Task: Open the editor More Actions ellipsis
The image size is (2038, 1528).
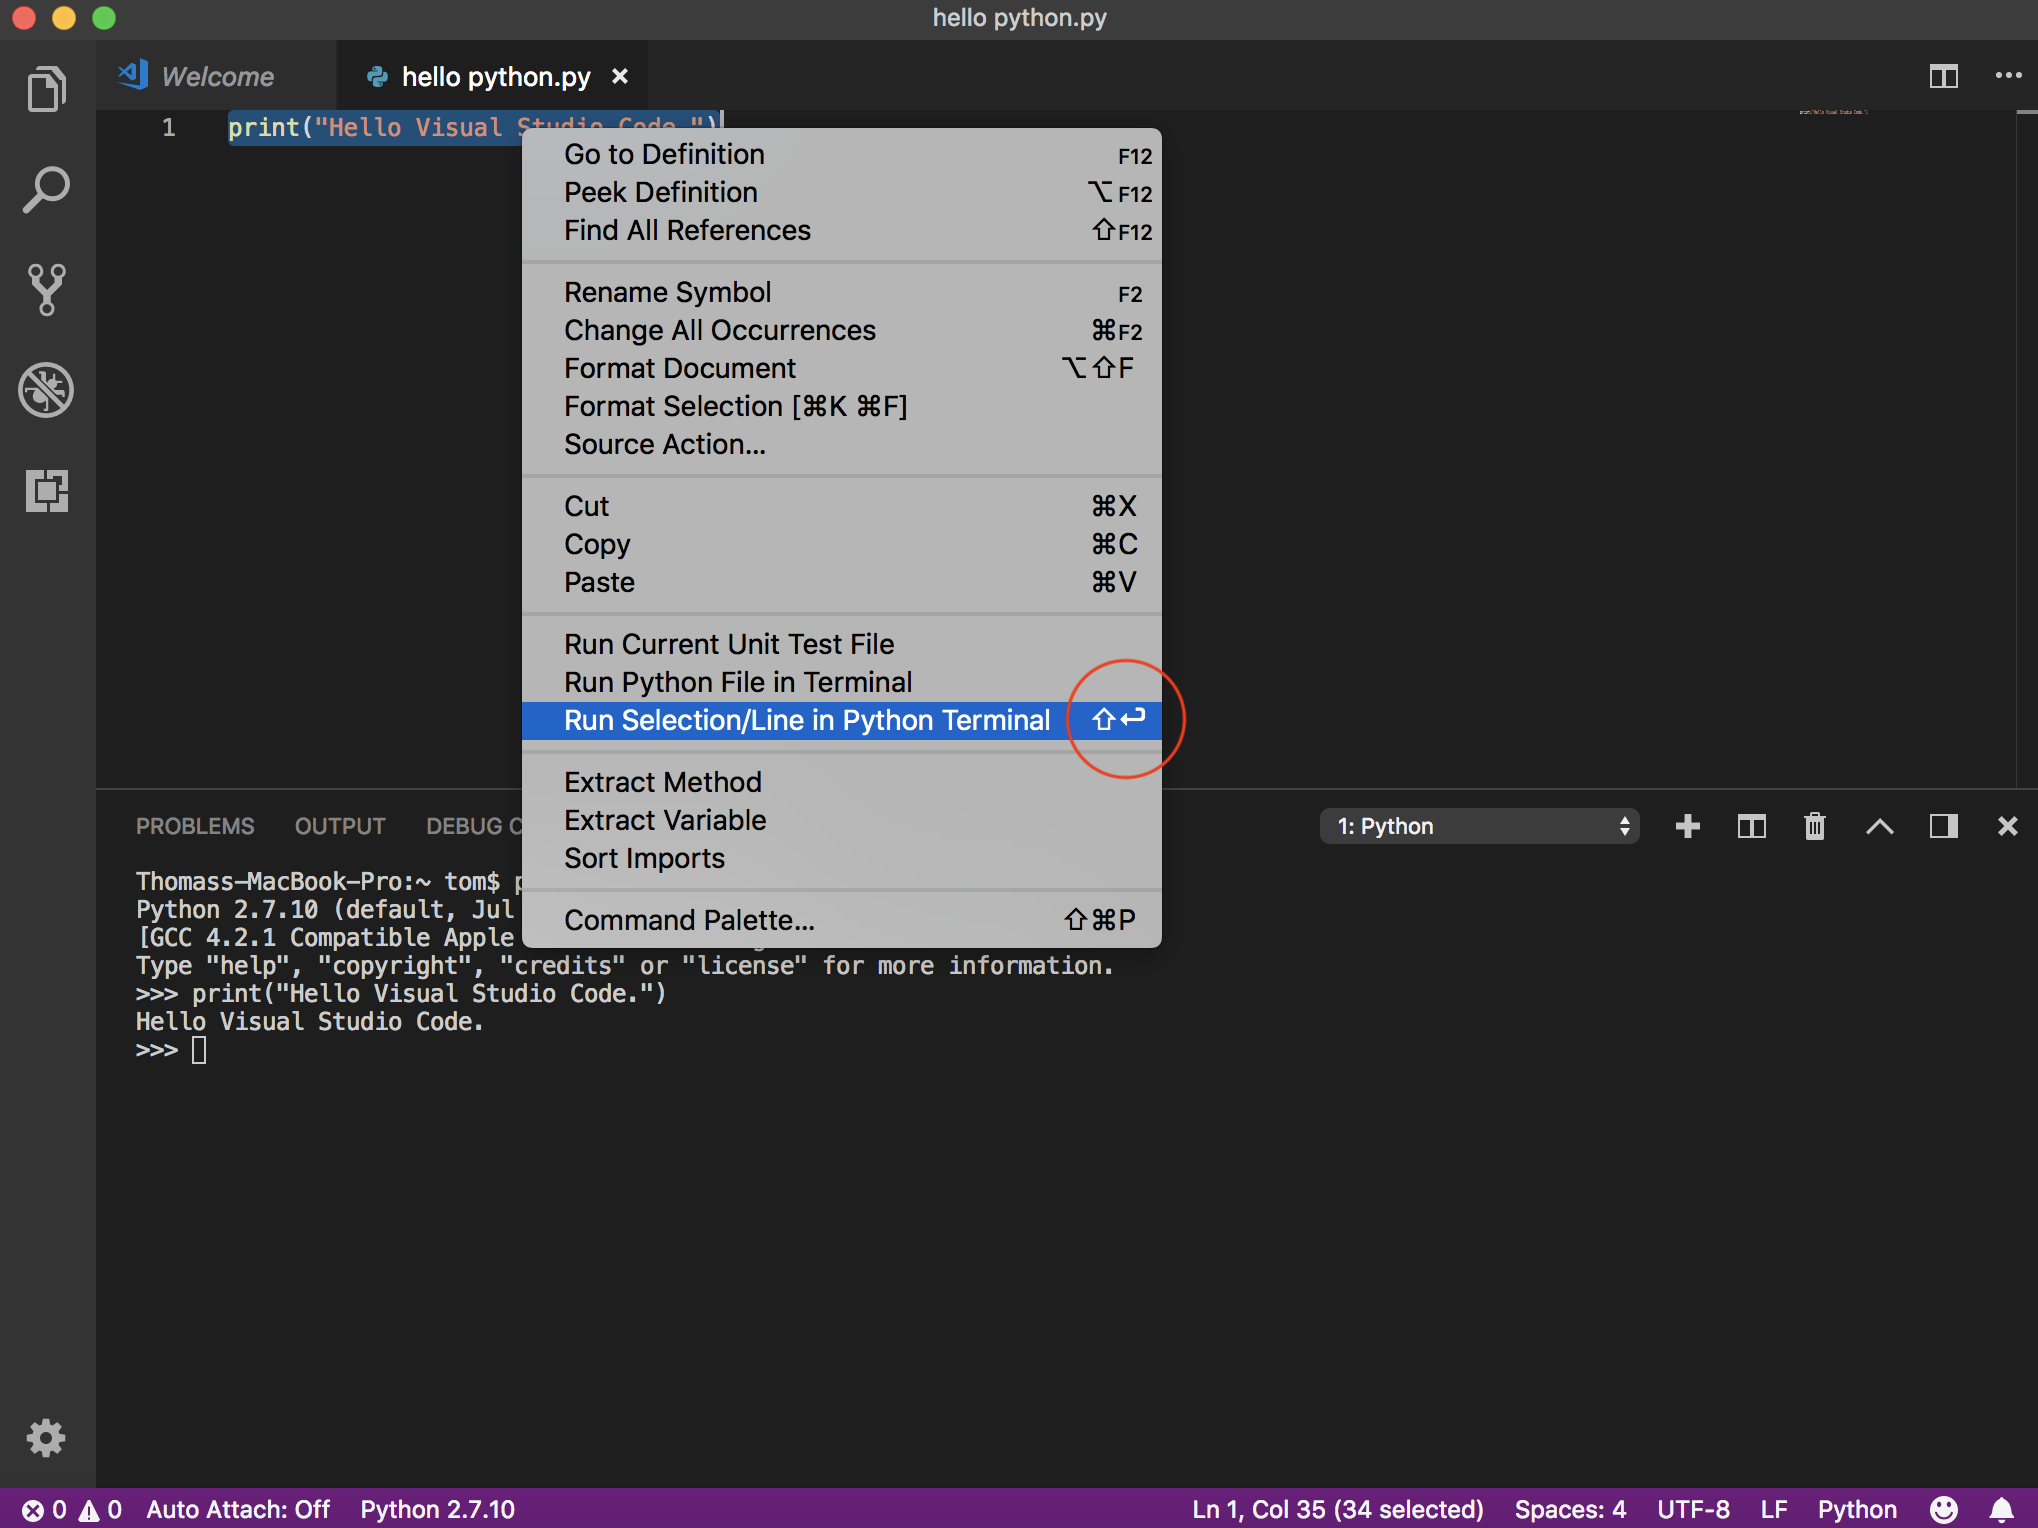Action: tap(2008, 76)
